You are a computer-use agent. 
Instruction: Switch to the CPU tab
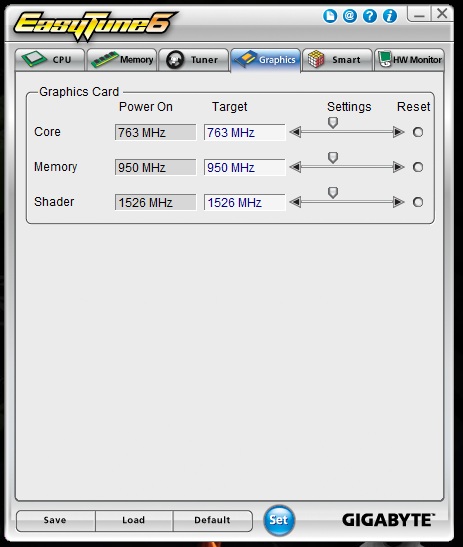(50, 60)
